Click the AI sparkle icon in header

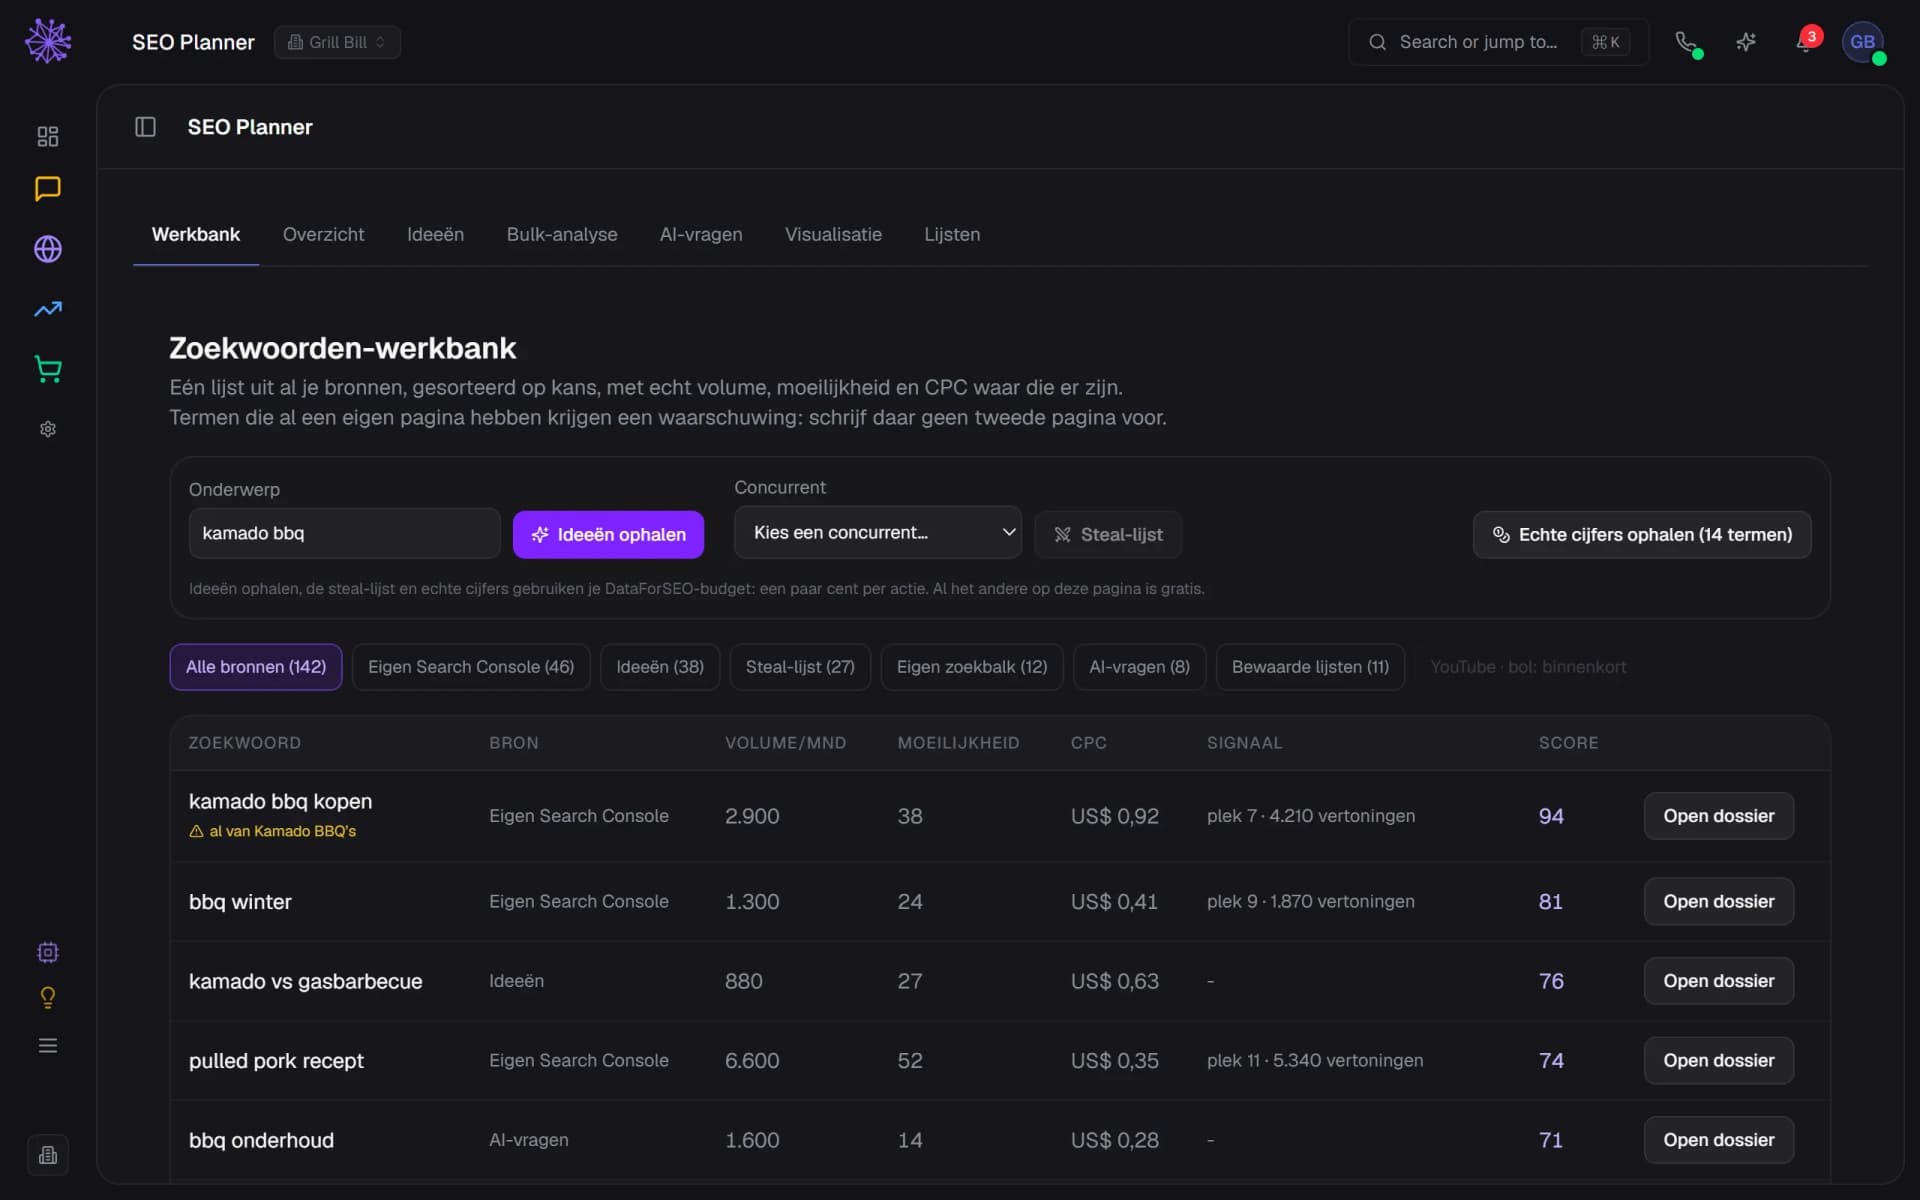[1746, 42]
